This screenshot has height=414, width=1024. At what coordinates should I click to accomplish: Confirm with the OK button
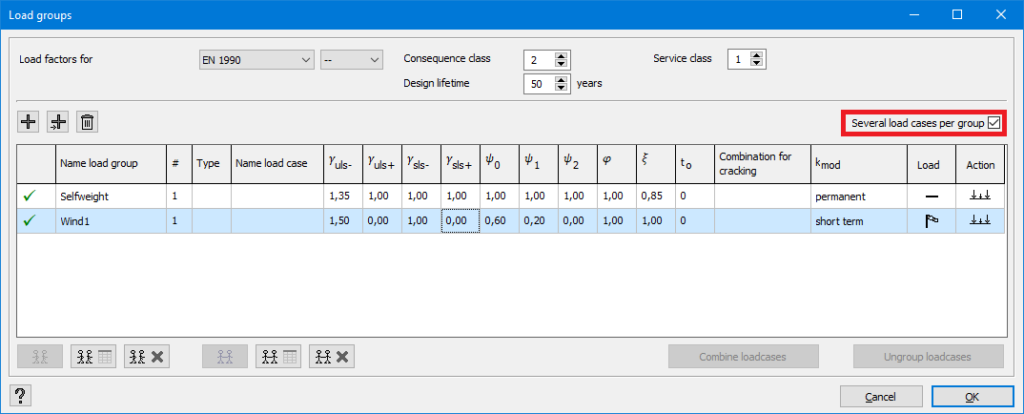point(972,396)
